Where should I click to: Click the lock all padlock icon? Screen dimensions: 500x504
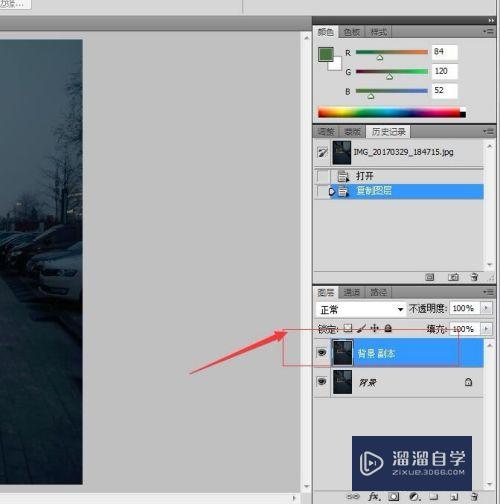388,328
